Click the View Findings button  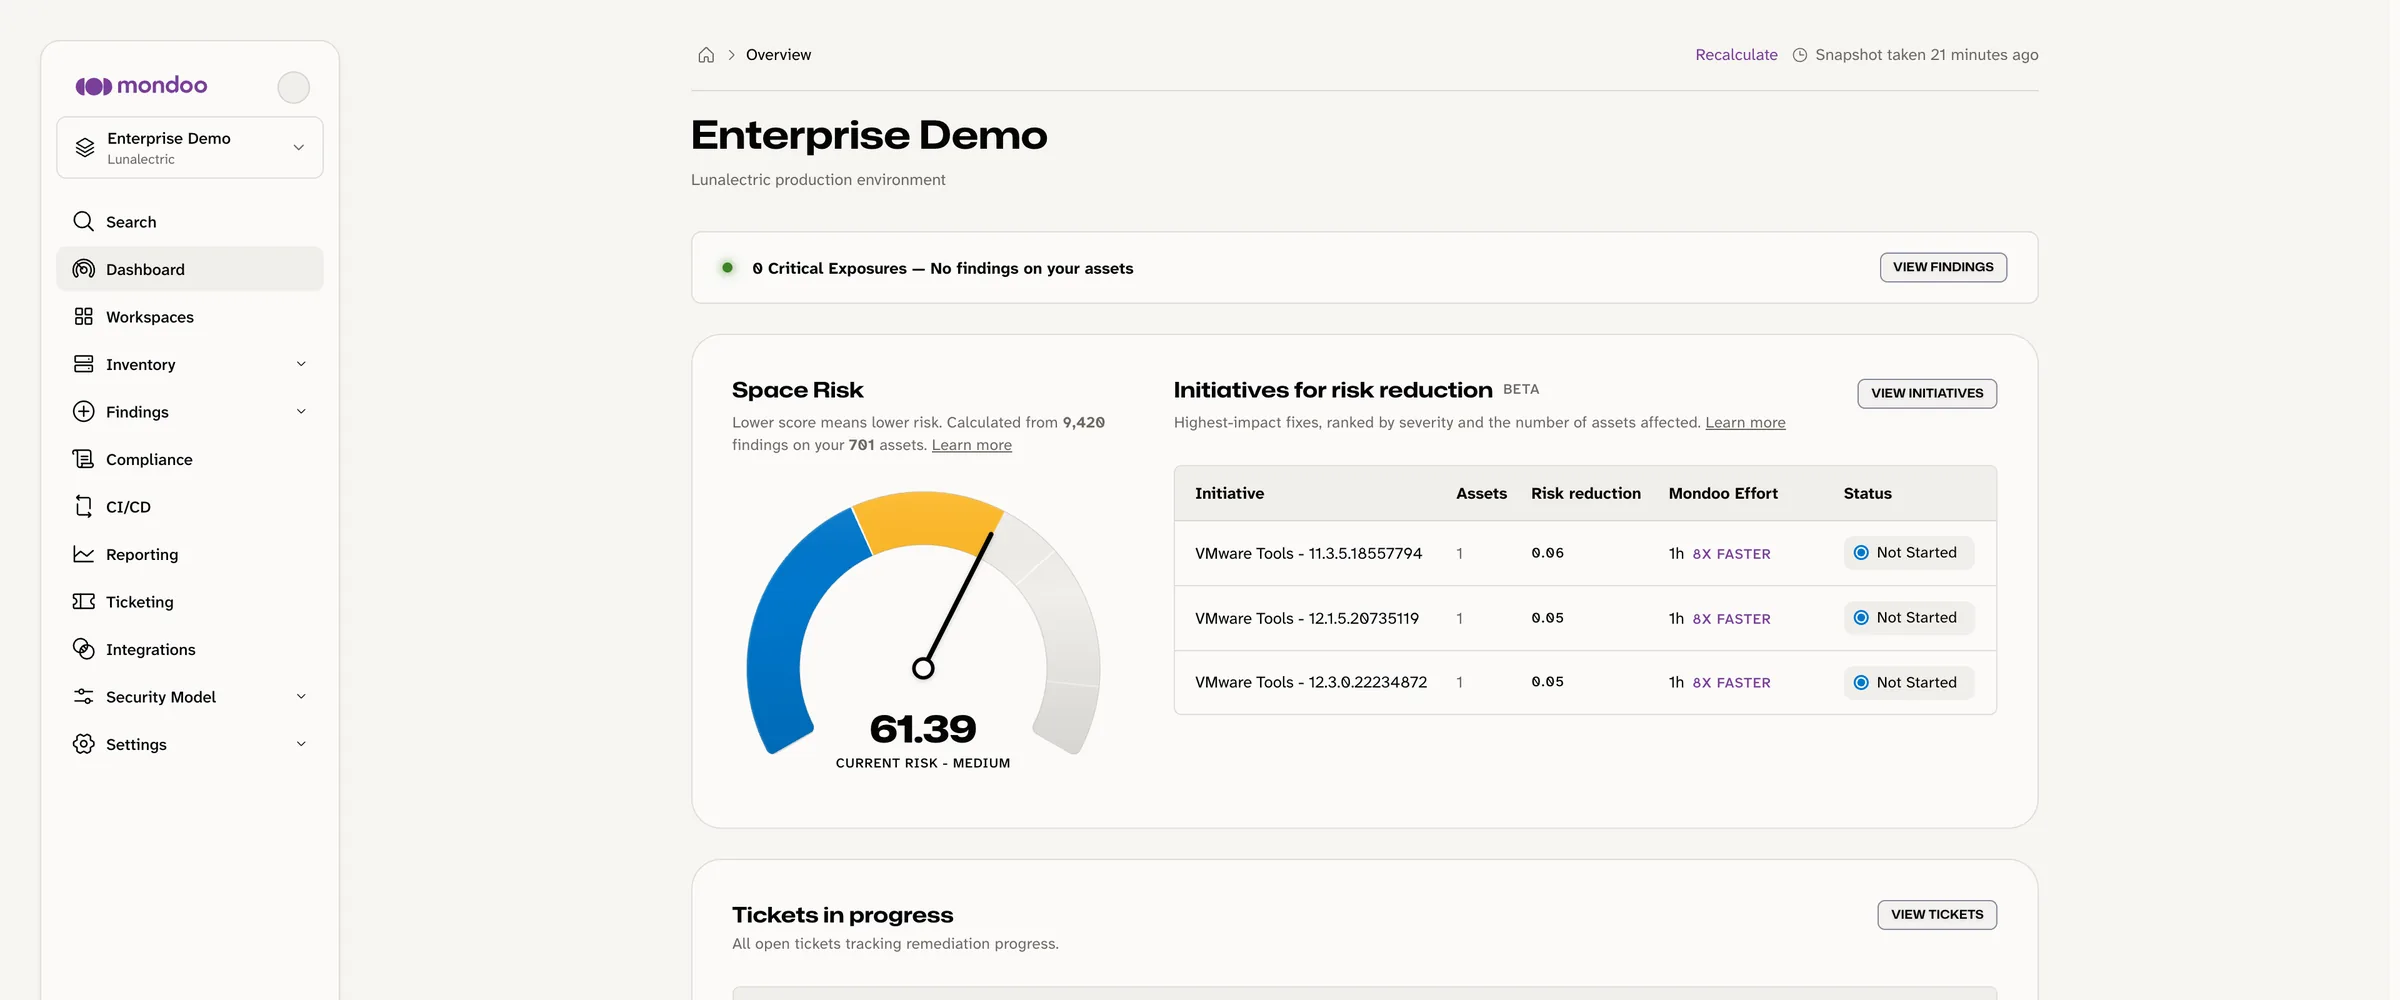1943,267
